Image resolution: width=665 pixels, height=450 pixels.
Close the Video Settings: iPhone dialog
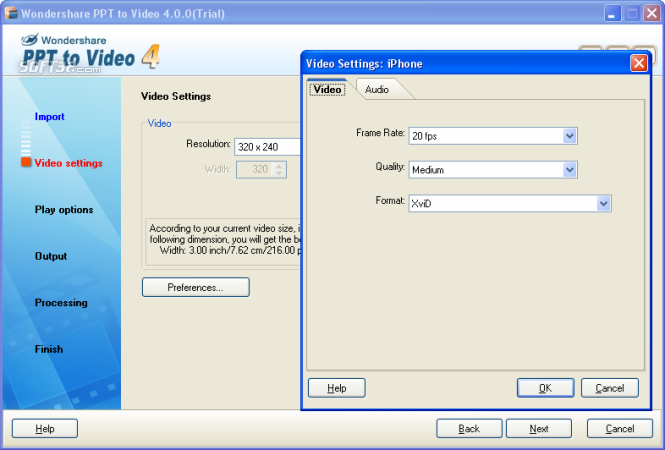pos(639,64)
